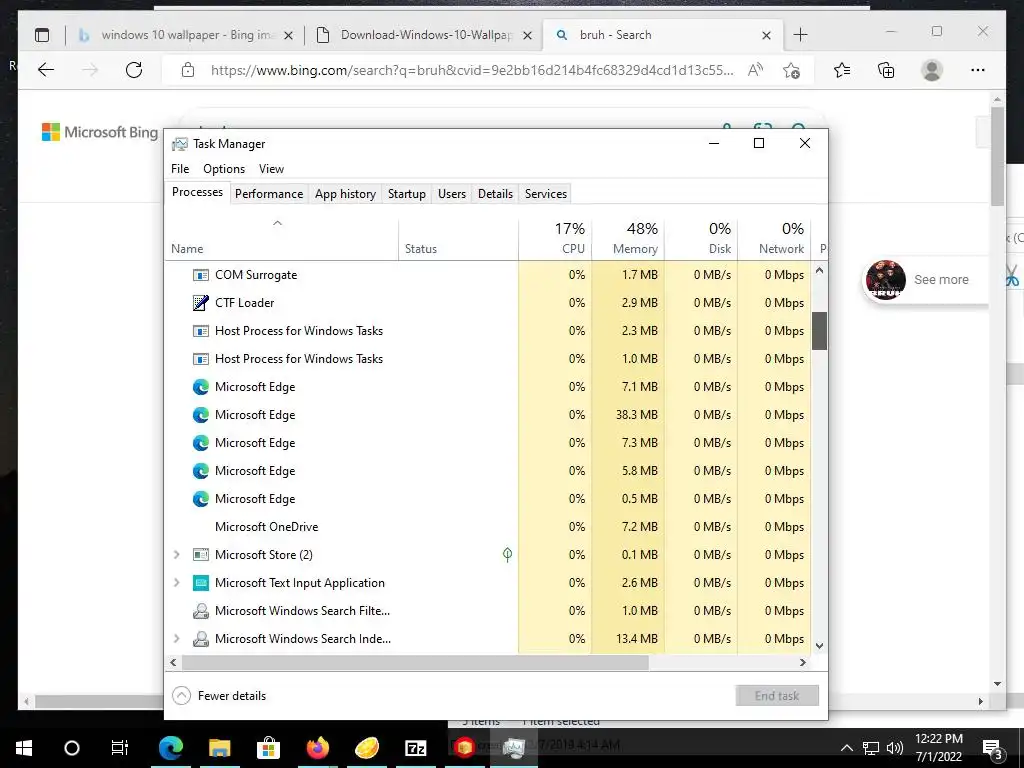
Task: Open File Explorer from taskbar
Action: pos(219,748)
